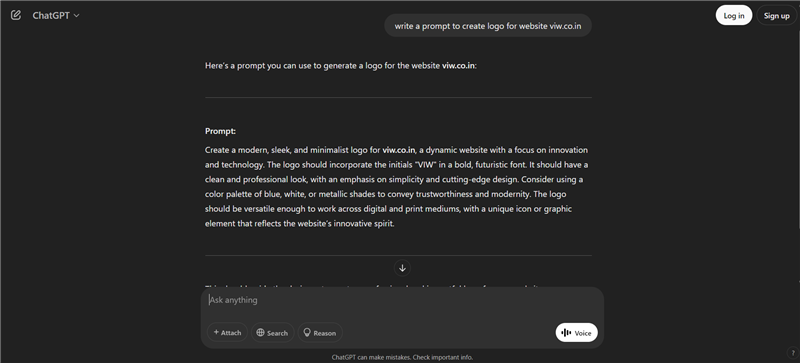
Task: Click the globe icon for Search
Action: [x=260, y=332]
